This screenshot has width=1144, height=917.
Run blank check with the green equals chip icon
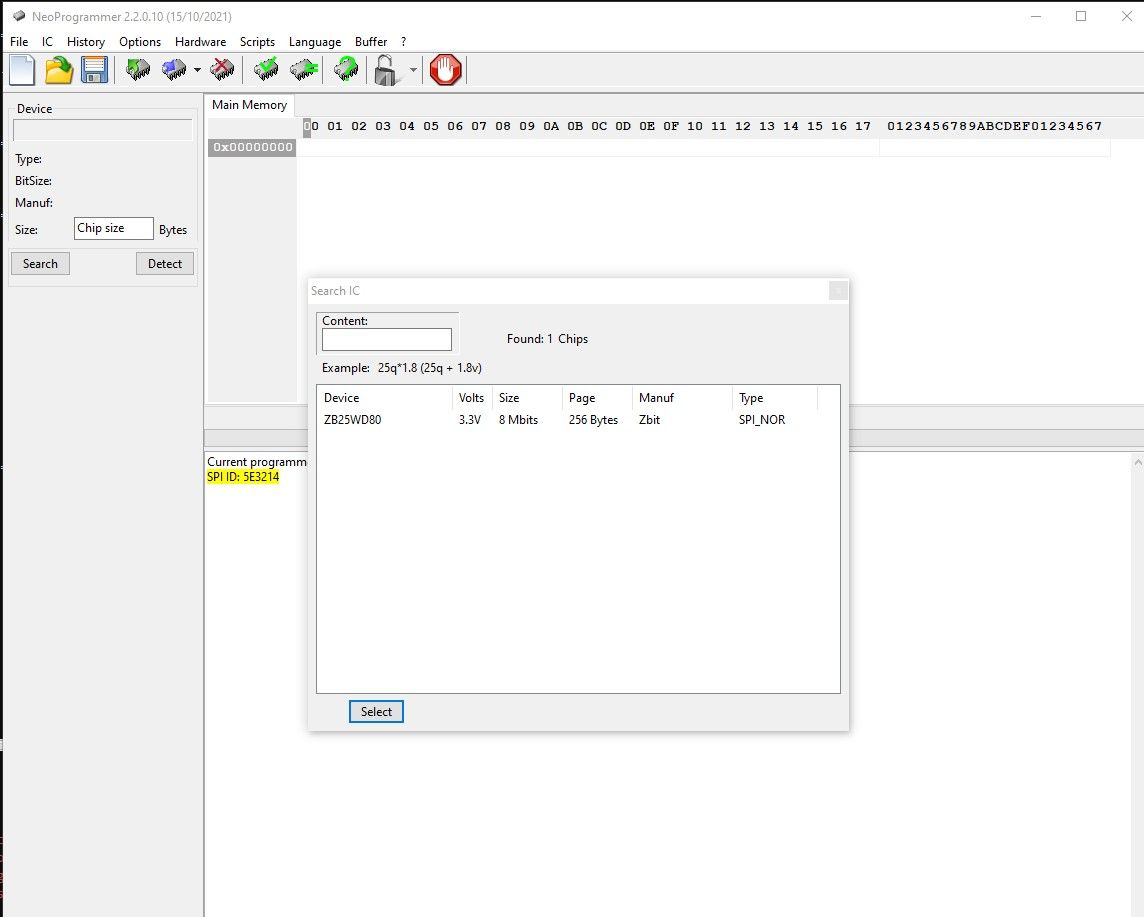point(304,70)
